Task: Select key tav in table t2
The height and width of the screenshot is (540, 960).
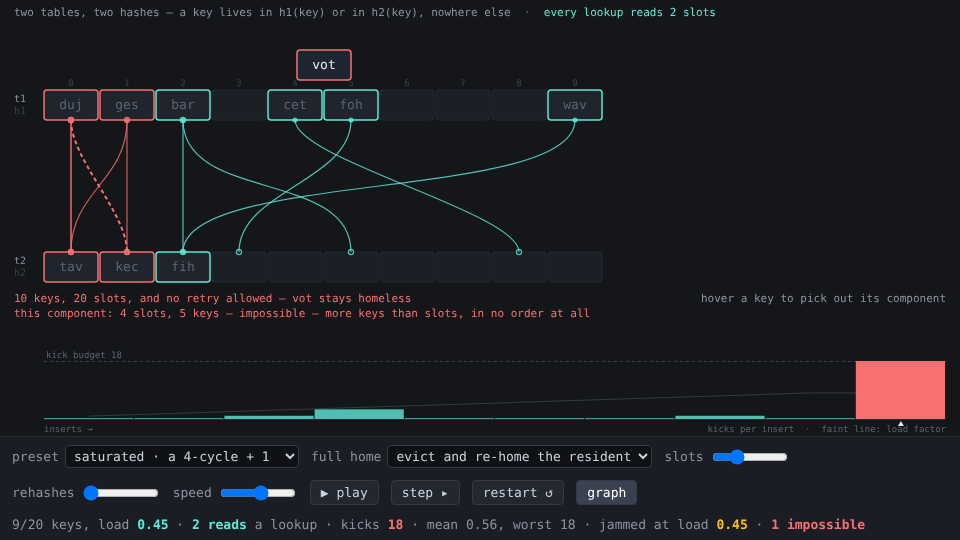Action: click(x=71, y=267)
